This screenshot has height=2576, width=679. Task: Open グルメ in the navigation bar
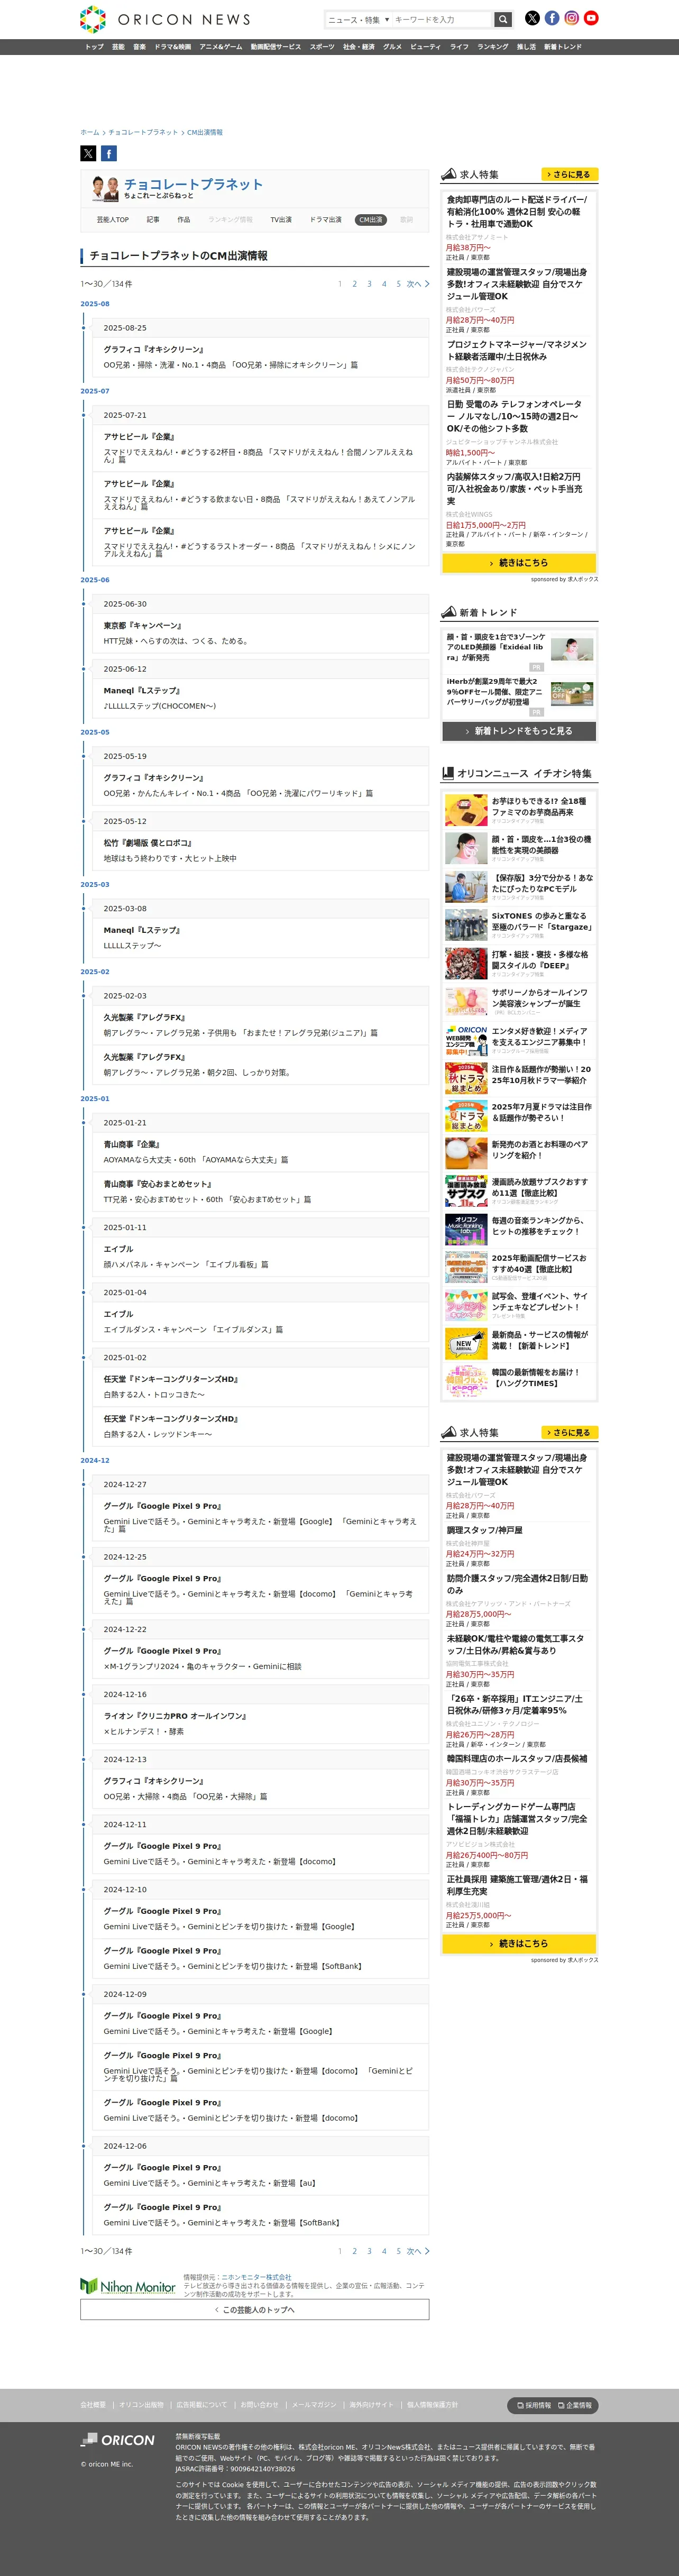[x=392, y=47]
